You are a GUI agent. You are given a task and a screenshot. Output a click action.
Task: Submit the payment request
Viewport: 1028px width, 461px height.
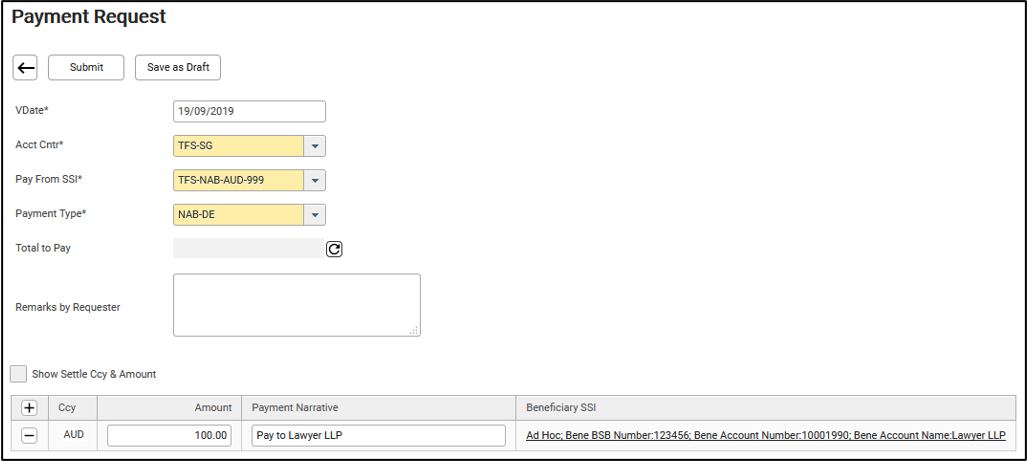tap(87, 68)
